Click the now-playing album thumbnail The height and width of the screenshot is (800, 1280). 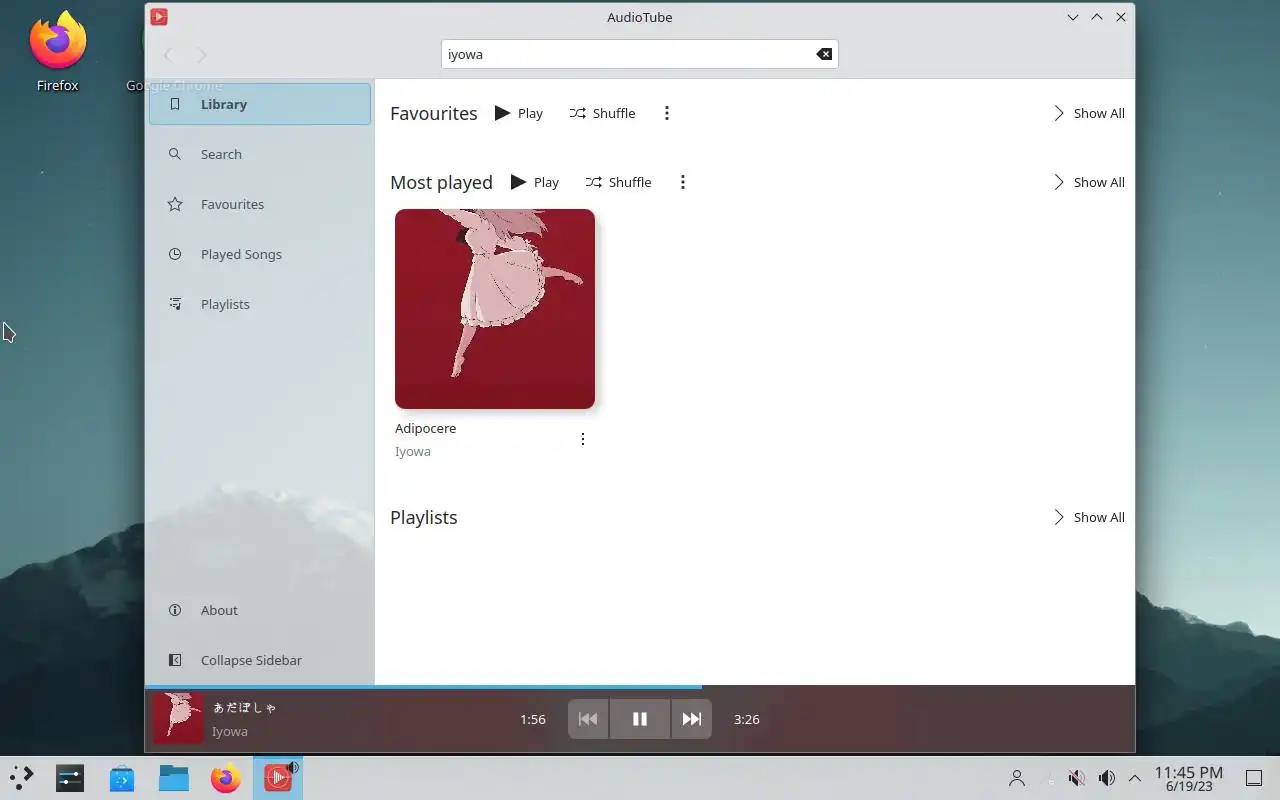pos(178,719)
